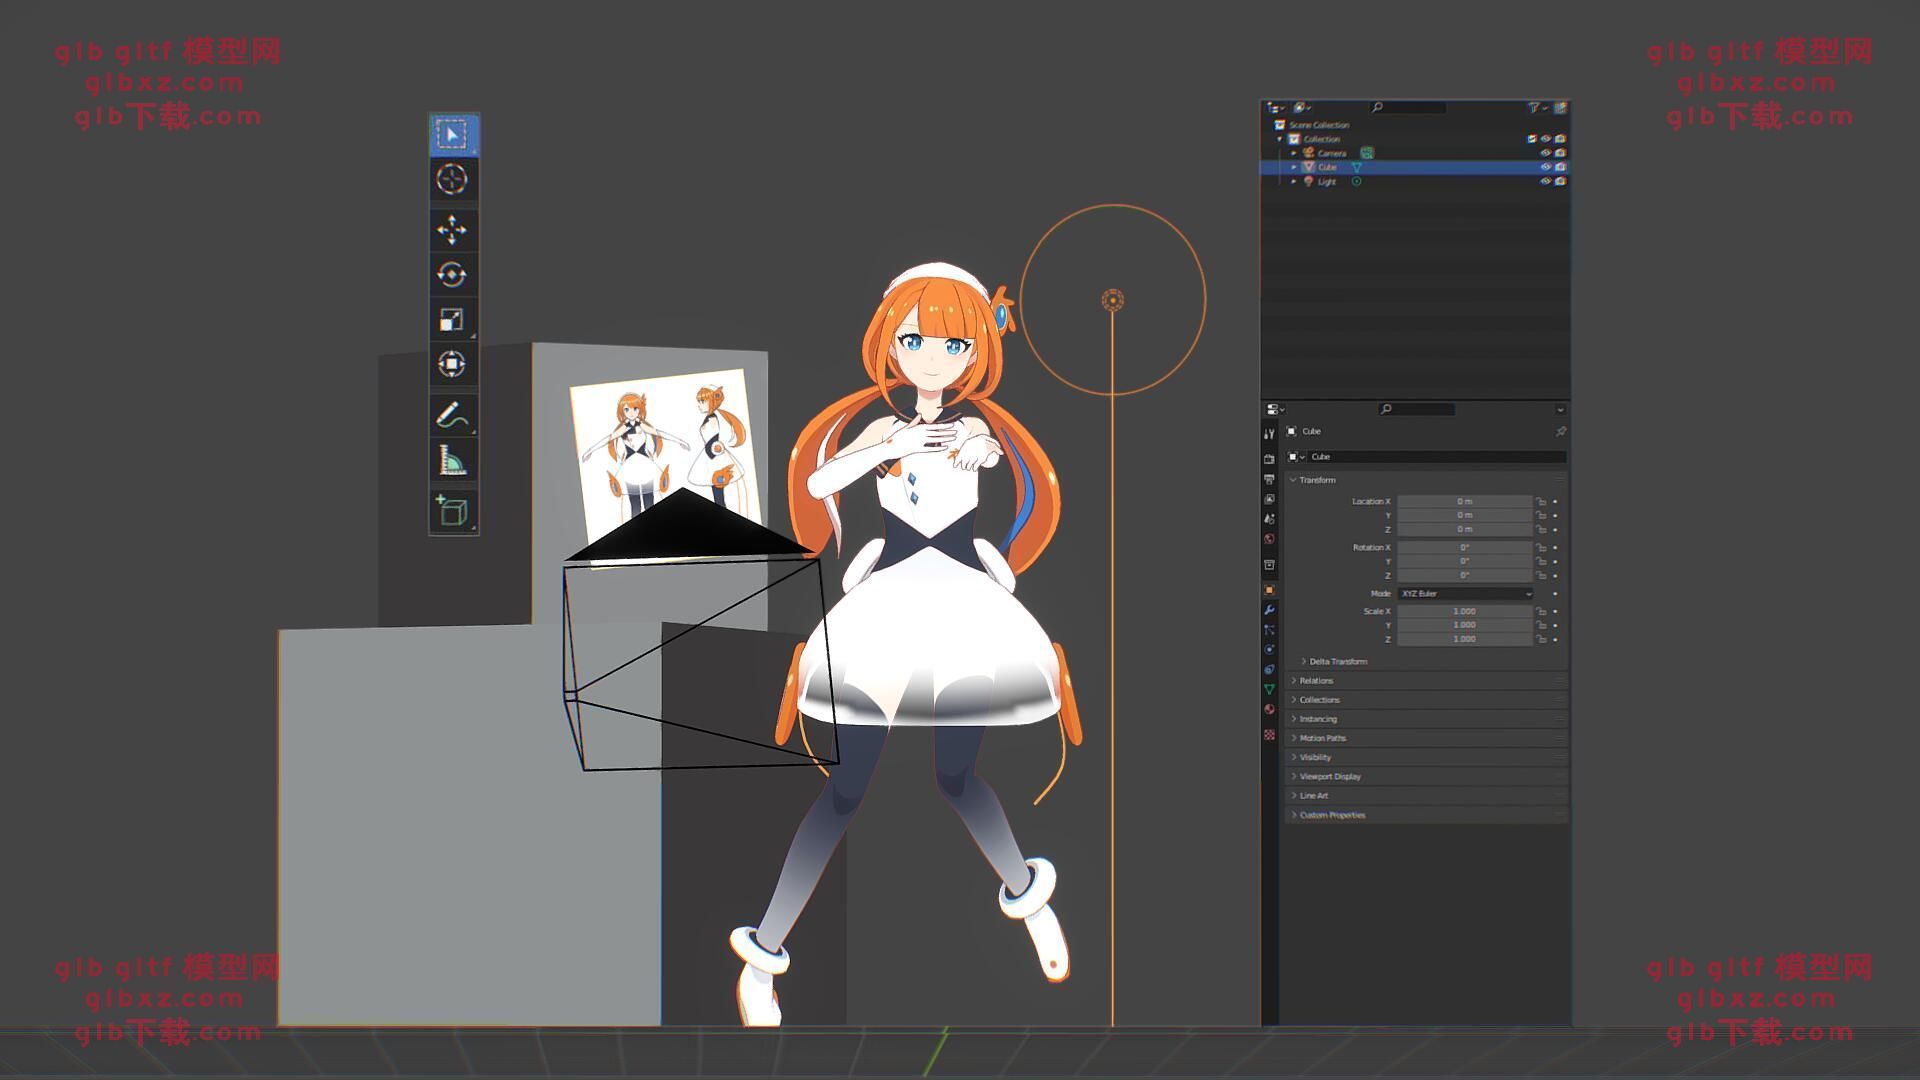Toggle viewport visibility eye for Camera

coord(1545,153)
